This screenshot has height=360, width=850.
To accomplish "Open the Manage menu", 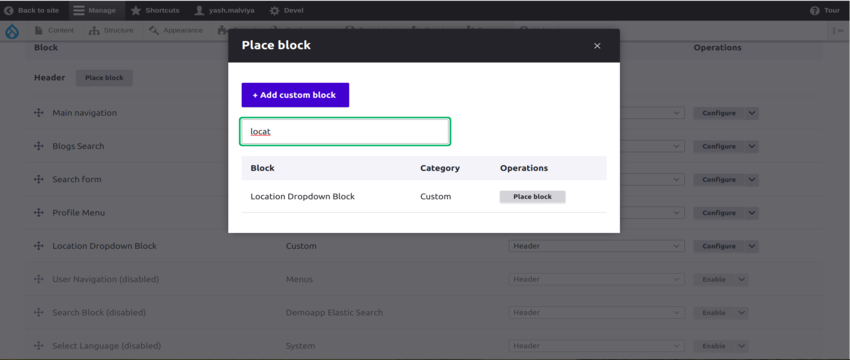I will click(95, 10).
